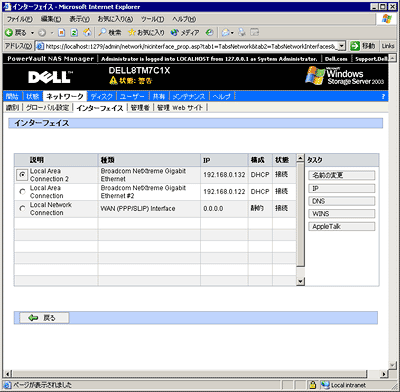Click the History toolbar icon
Viewport: 400px width, 392px height.
point(209,32)
